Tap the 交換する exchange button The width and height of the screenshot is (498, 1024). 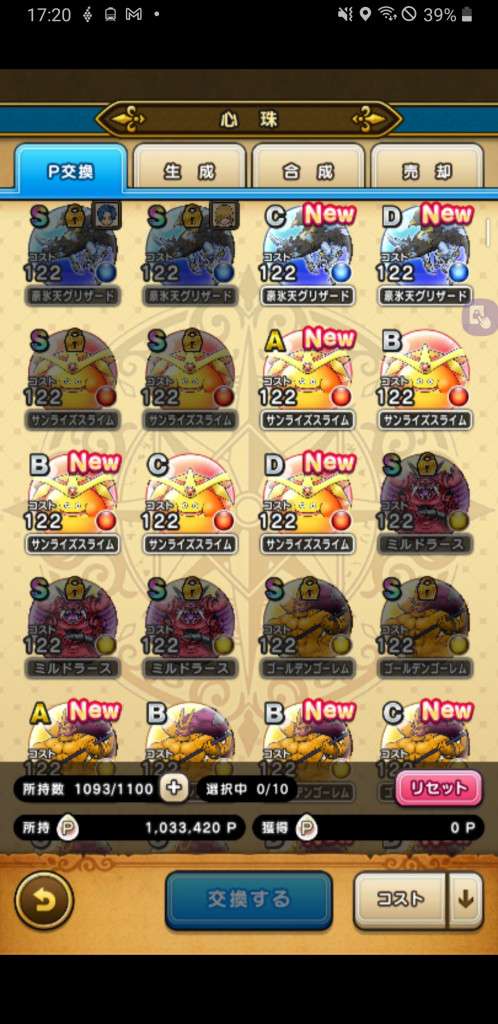[x=249, y=900]
